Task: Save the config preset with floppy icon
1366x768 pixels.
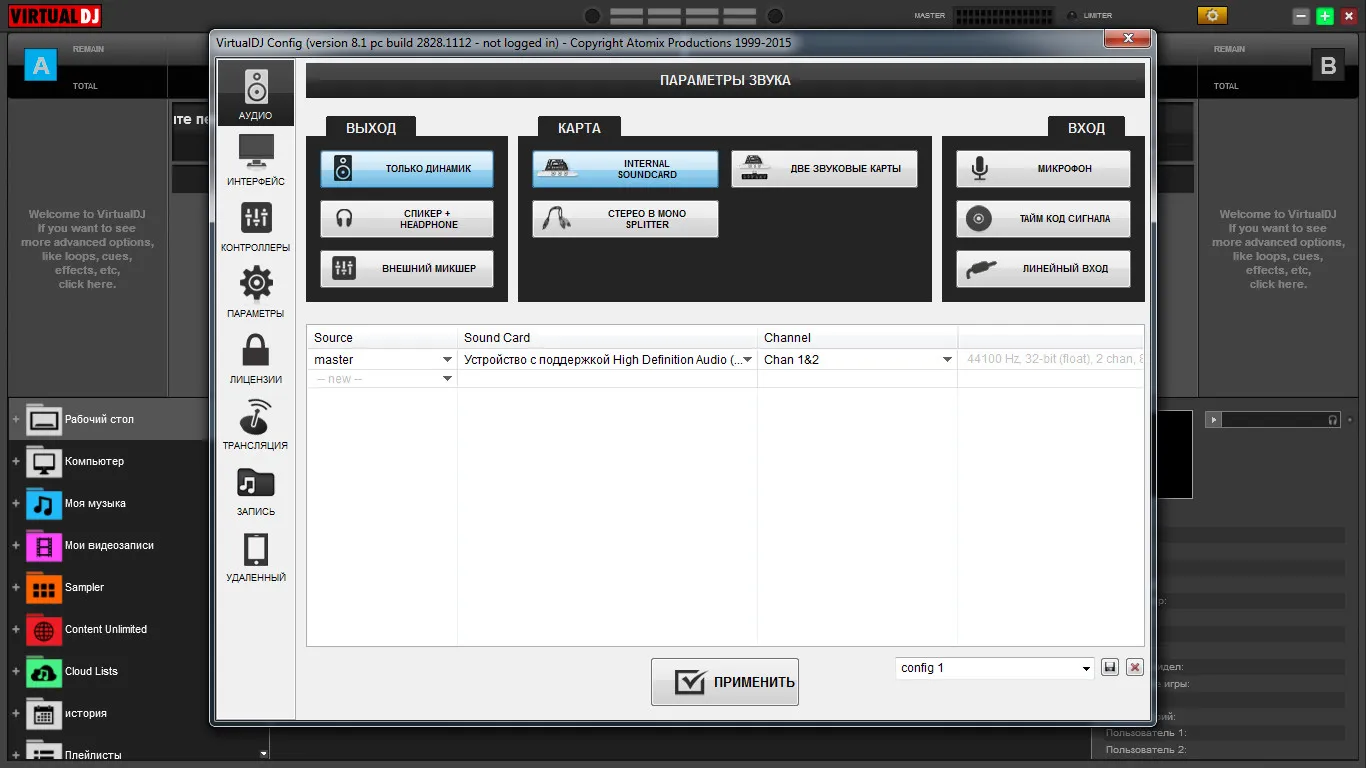Action: (x=1110, y=667)
